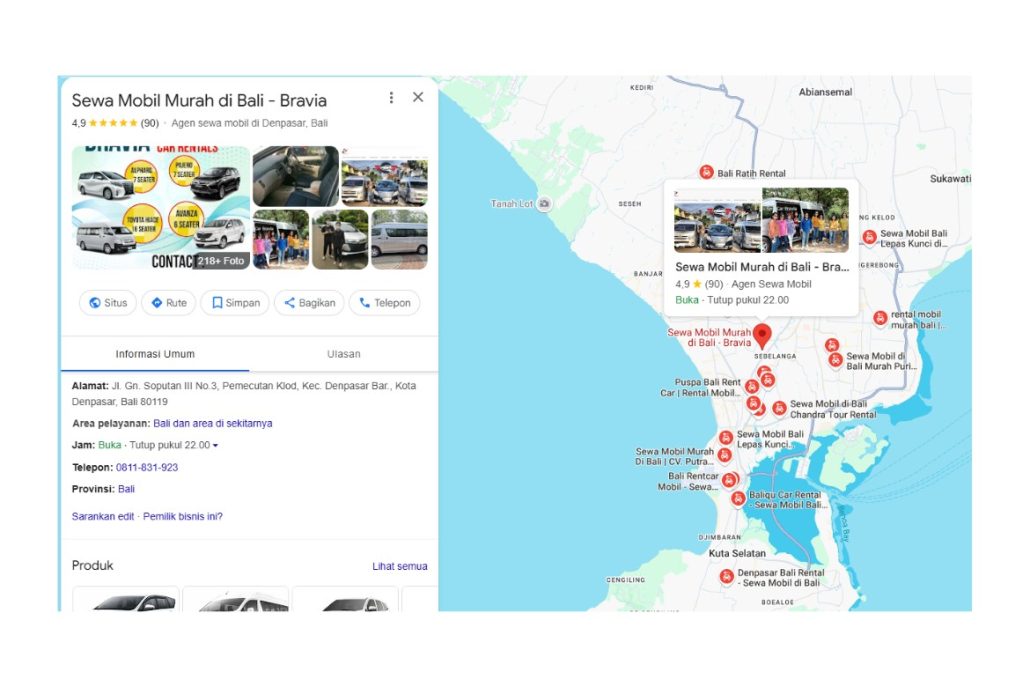Expand opening hours dropdown arrow
Image resolution: width=1030 pixels, height=687 pixels.
coord(215,446)
